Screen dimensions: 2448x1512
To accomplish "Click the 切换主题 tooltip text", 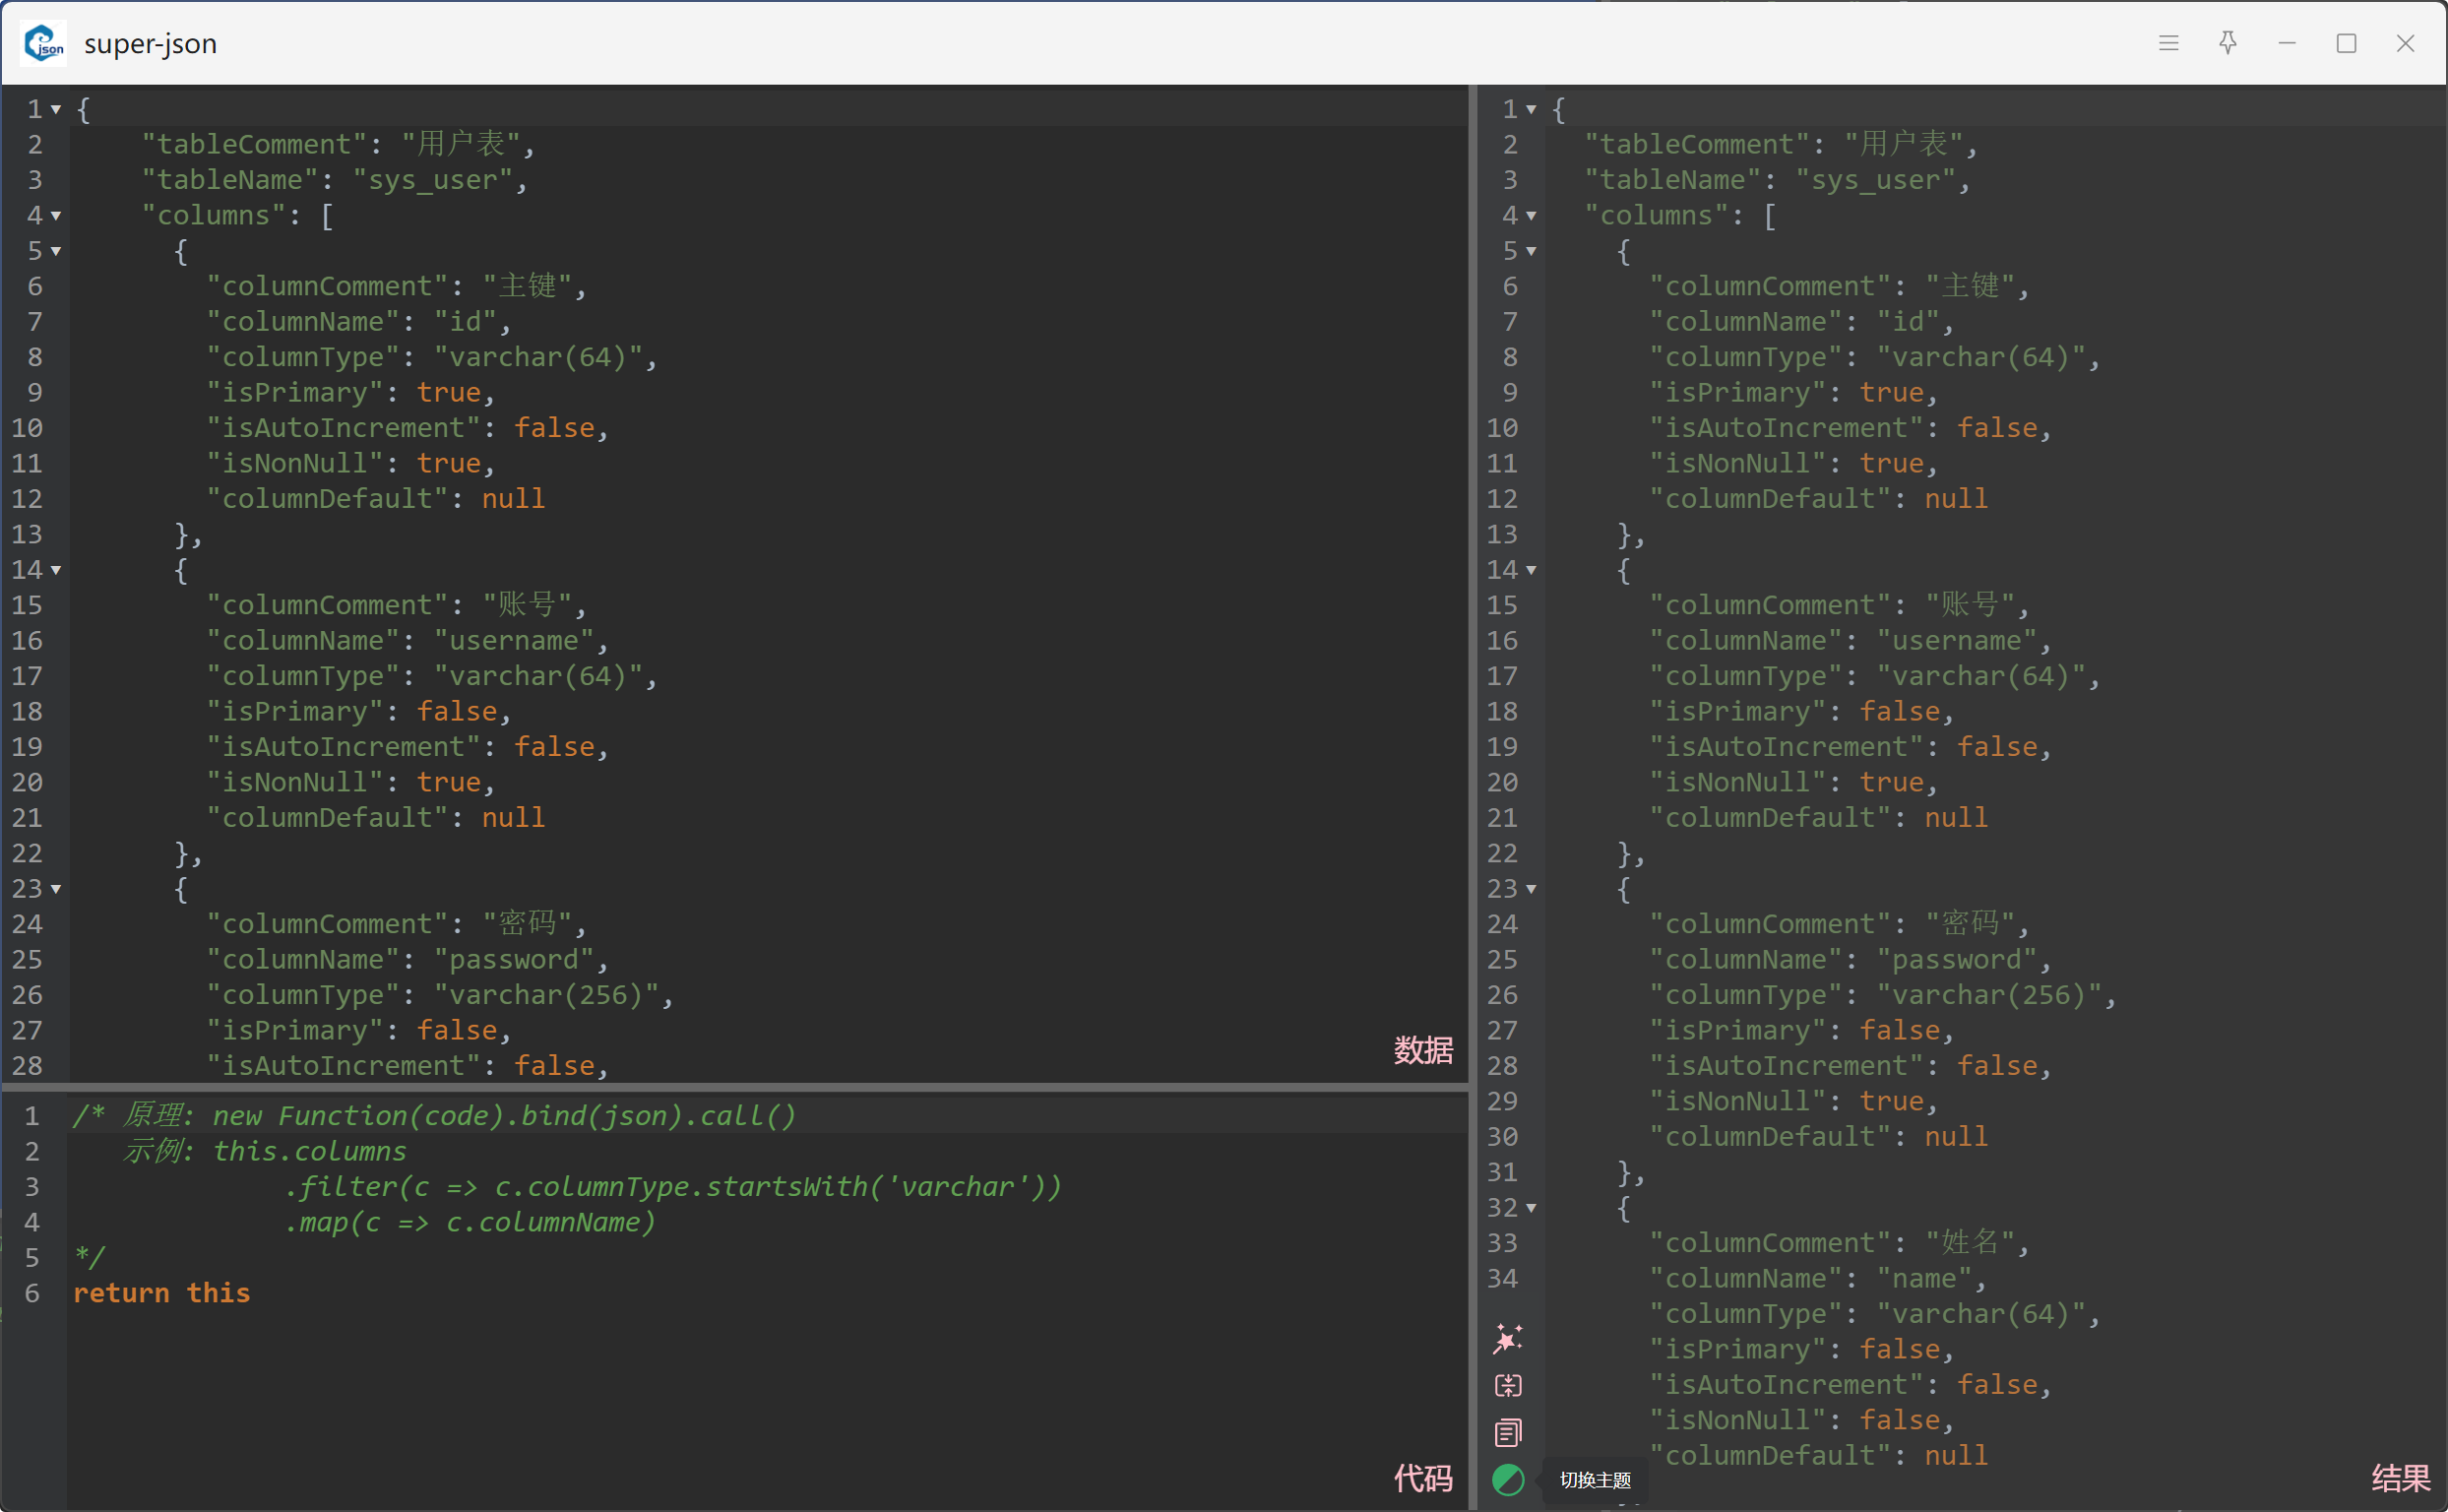I will 1595,1480.
